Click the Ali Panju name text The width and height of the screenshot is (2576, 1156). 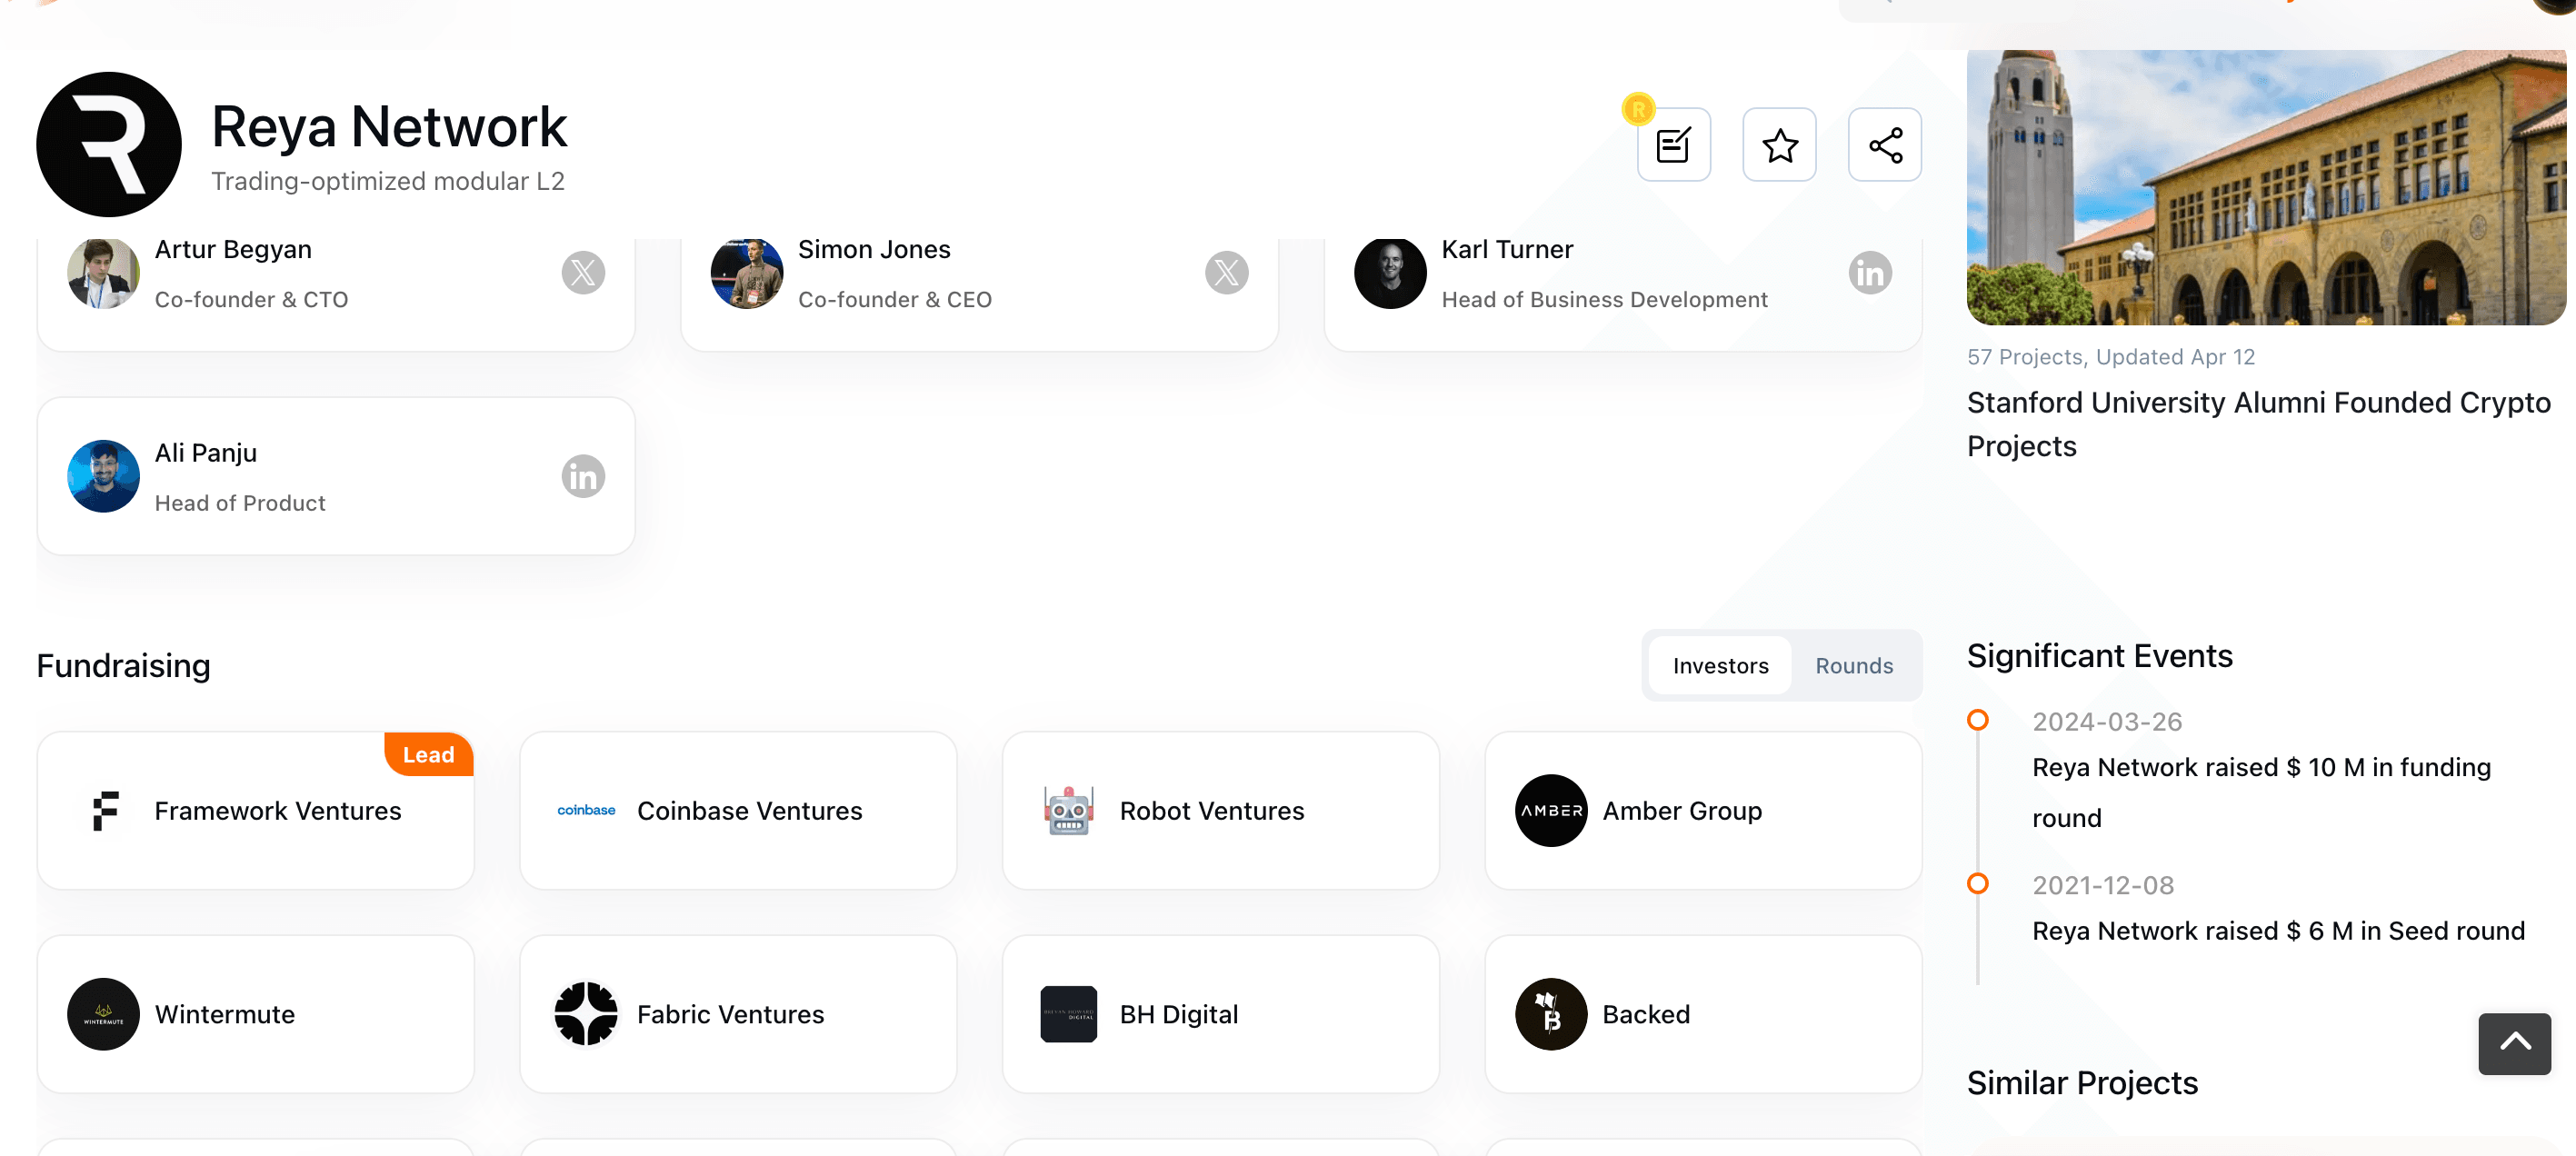(x=206, y=453)
